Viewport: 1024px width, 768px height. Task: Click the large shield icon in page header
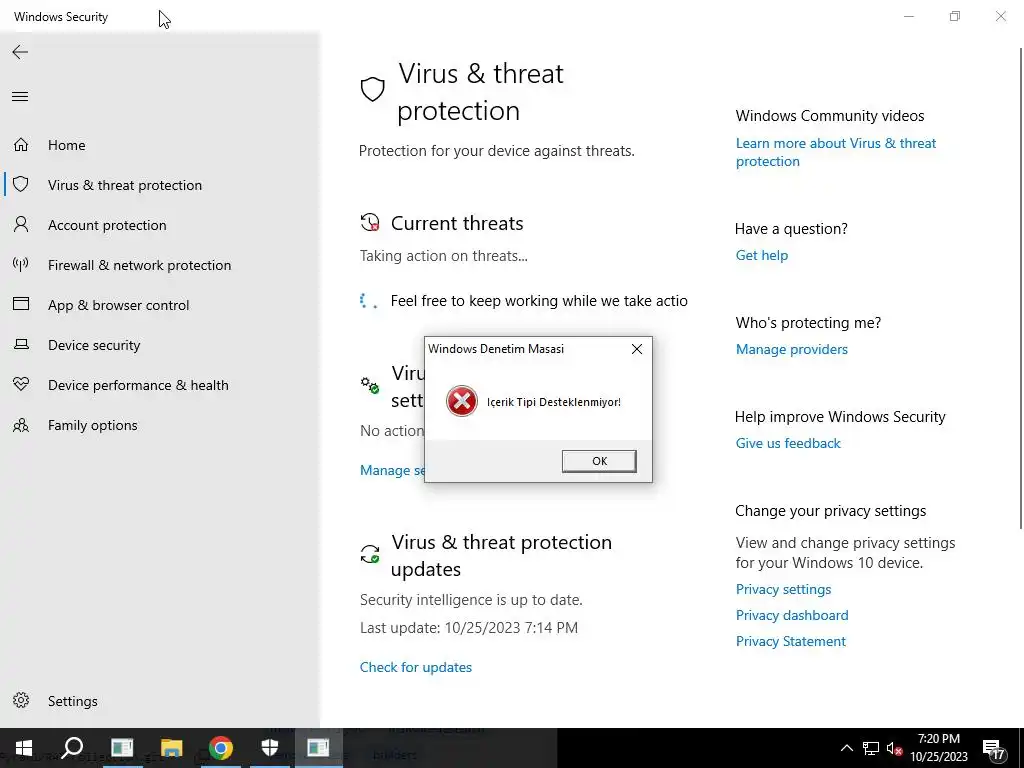pyautogui.click(x=372, y=89)
